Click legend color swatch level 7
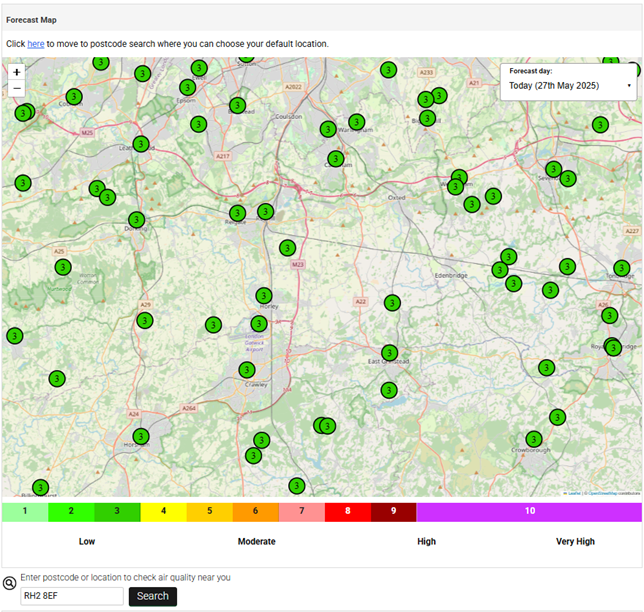Screen dimensions: 644x612 pyautogui.click(x=302, y=512)
